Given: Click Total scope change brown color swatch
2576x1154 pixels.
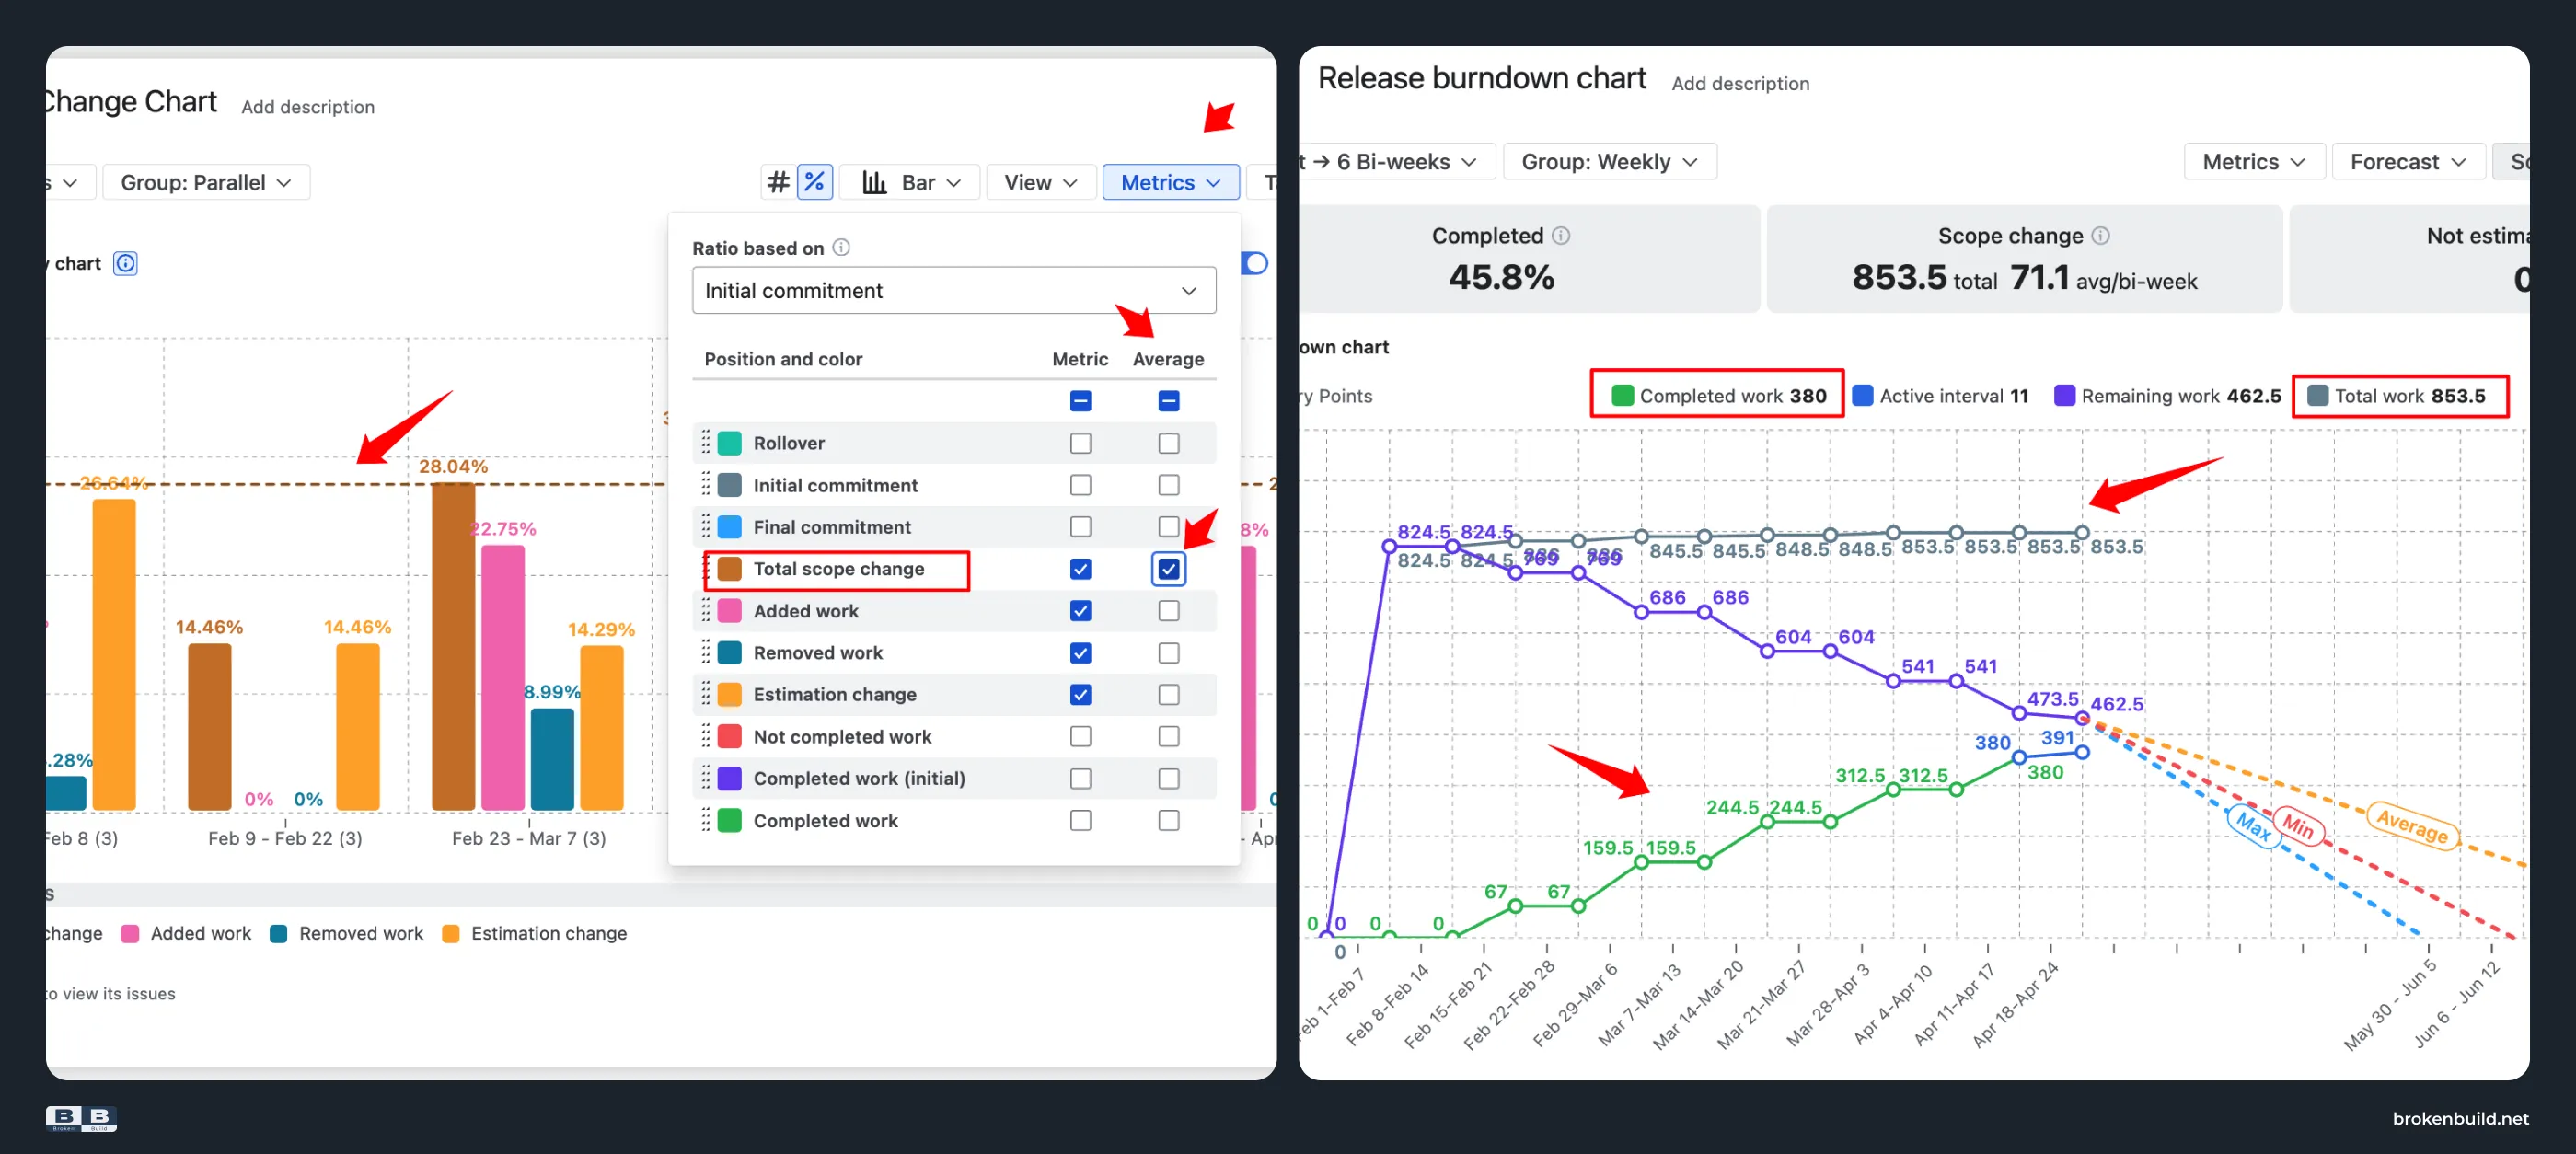Looking at the screenshot, I should point(730,569).
